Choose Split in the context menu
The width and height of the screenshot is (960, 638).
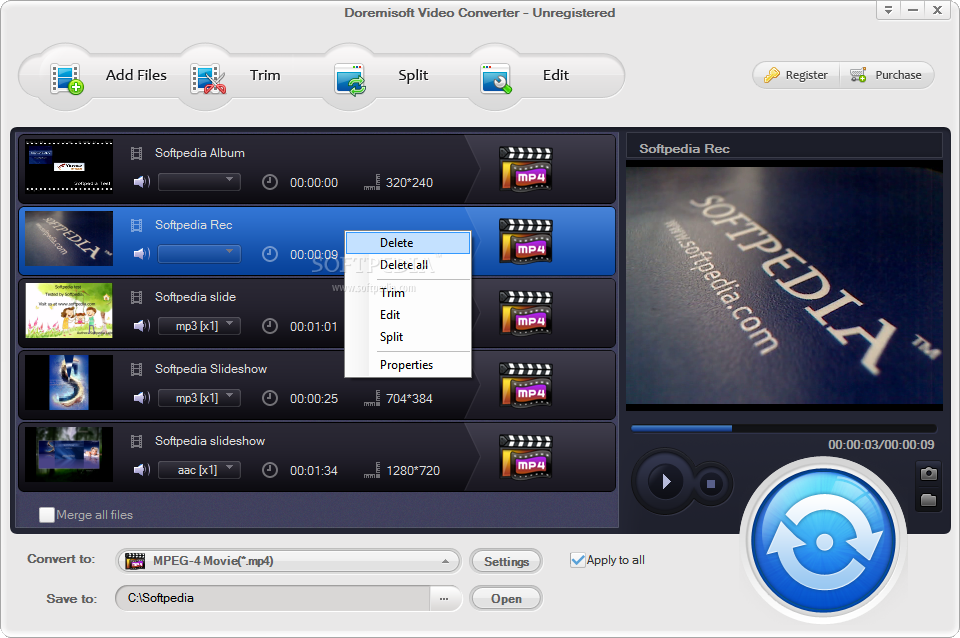pyautogui.click(x=408, y=337)
